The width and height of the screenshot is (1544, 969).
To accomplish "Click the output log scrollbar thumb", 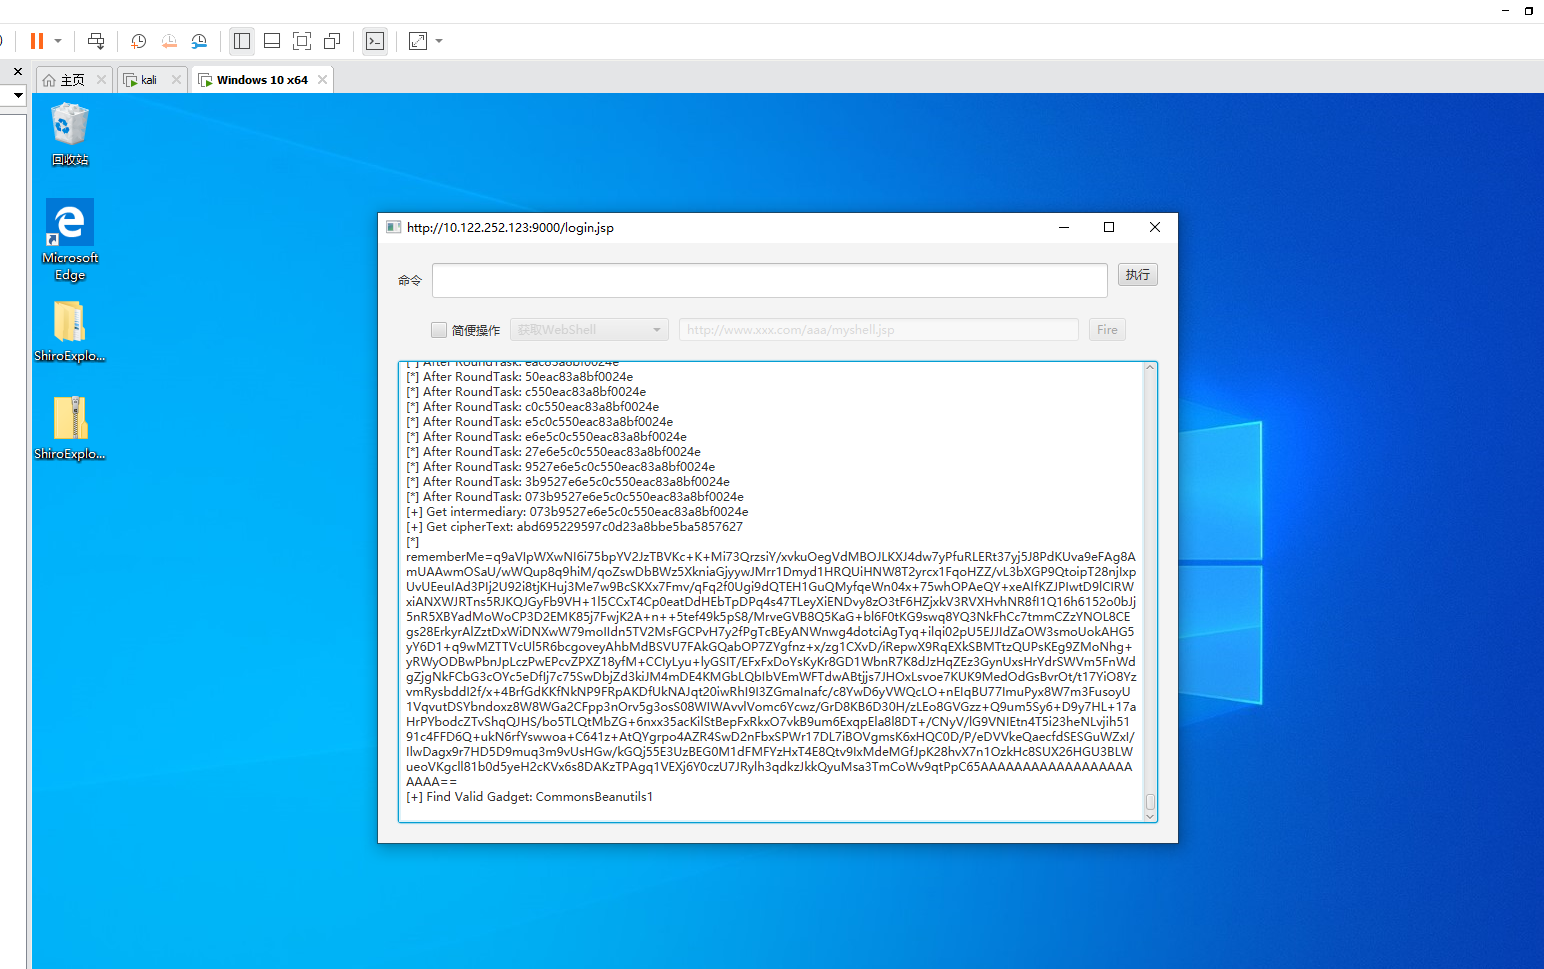I will 1150,802.
